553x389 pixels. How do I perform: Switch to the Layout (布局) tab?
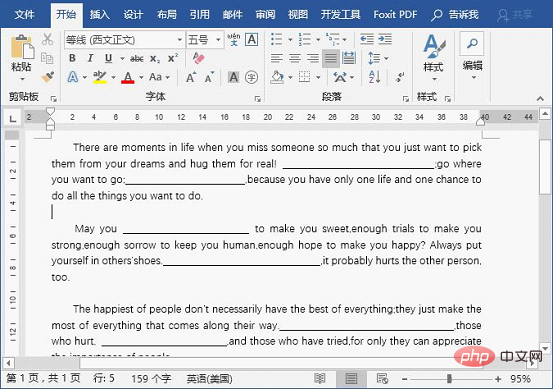[167, 15]
